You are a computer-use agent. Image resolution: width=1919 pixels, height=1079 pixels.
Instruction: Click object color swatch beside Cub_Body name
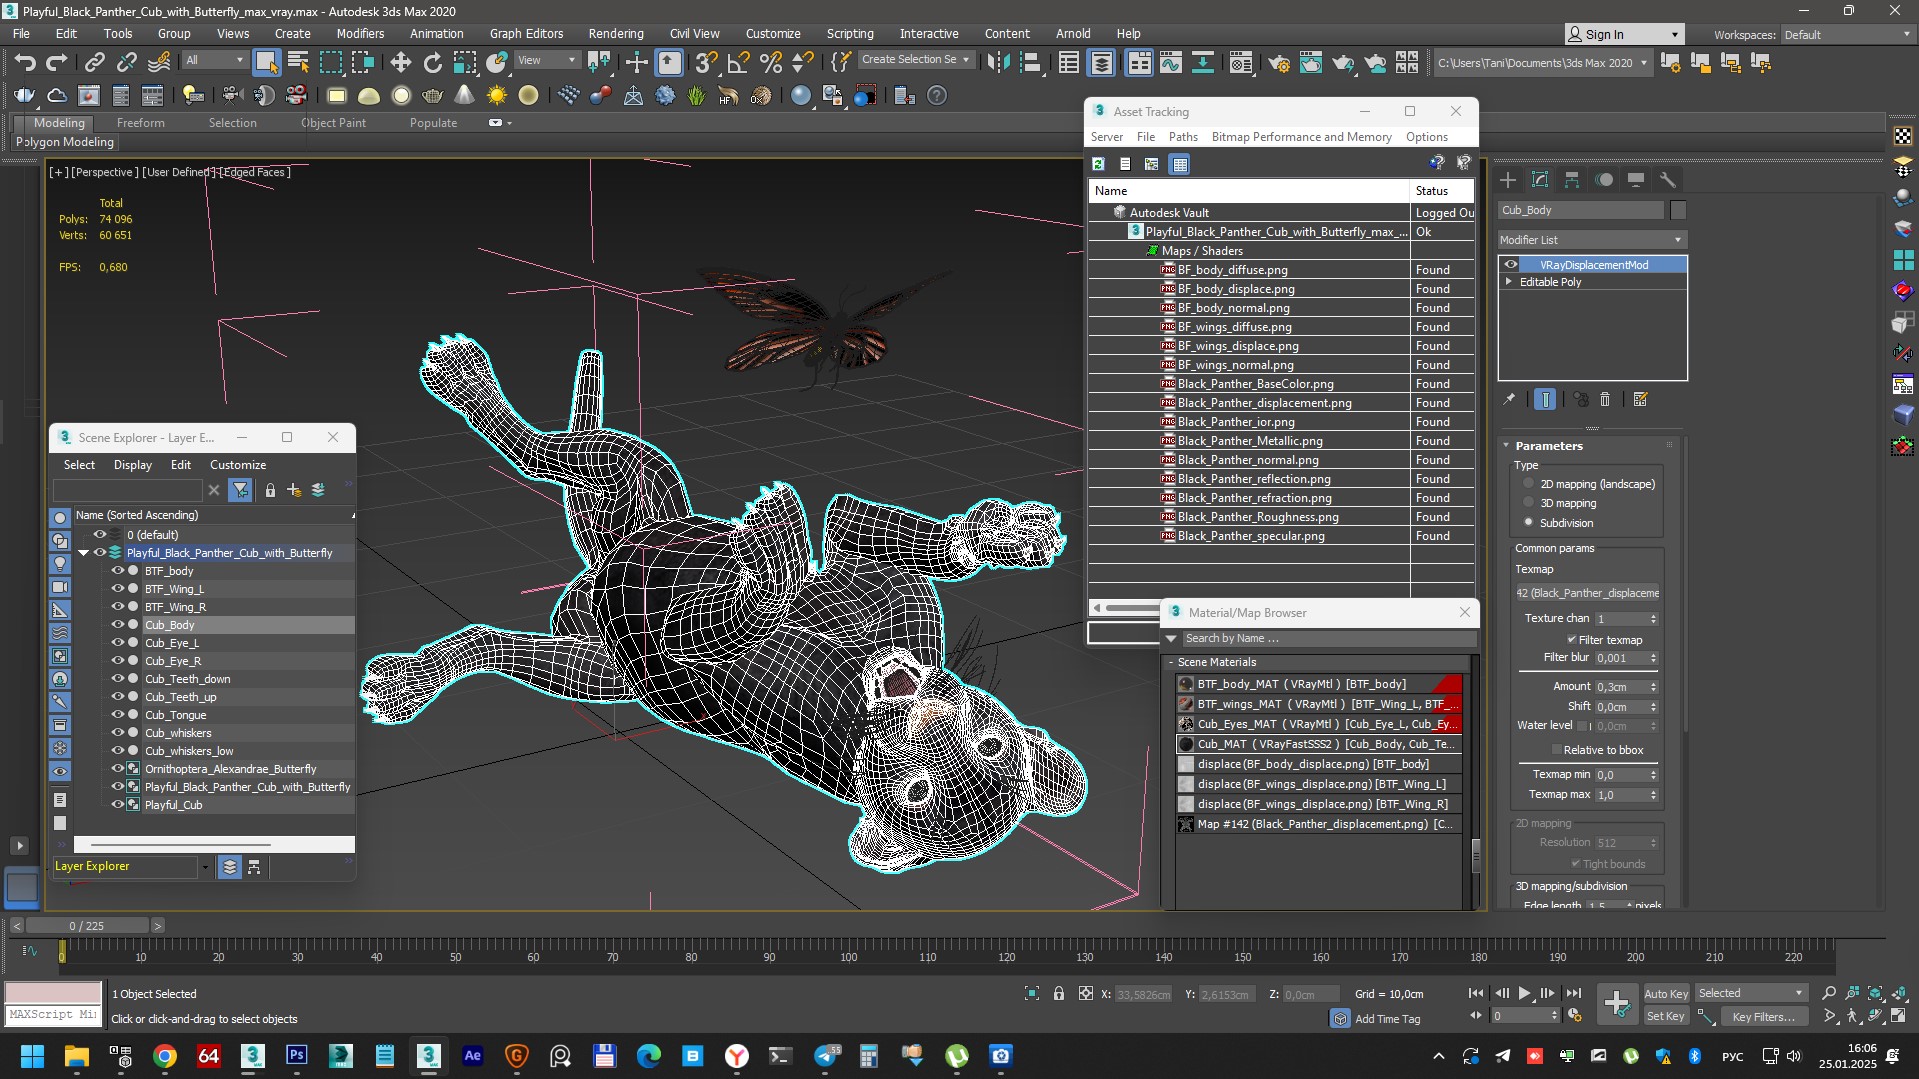[1678, 210]
